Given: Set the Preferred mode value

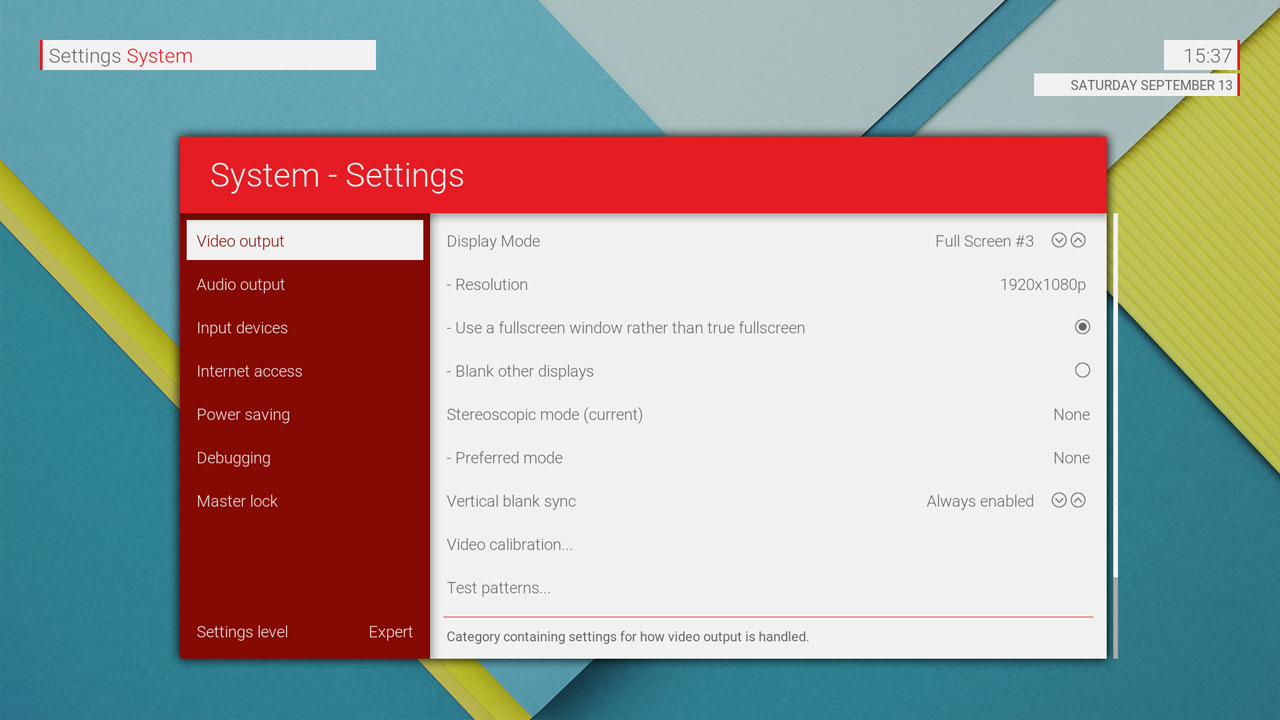Looking at the screenshot, I should pos(1070,458).
